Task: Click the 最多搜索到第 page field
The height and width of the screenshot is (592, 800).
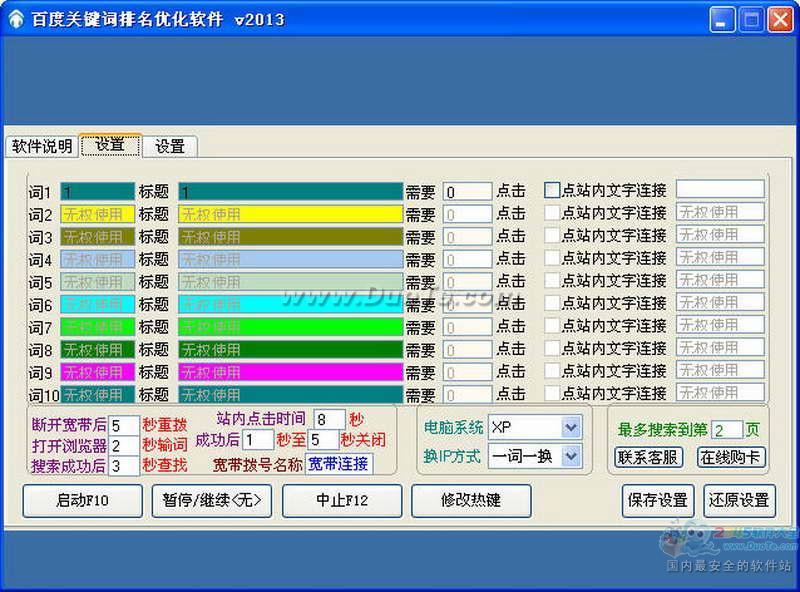Action: tap(727, 430)
